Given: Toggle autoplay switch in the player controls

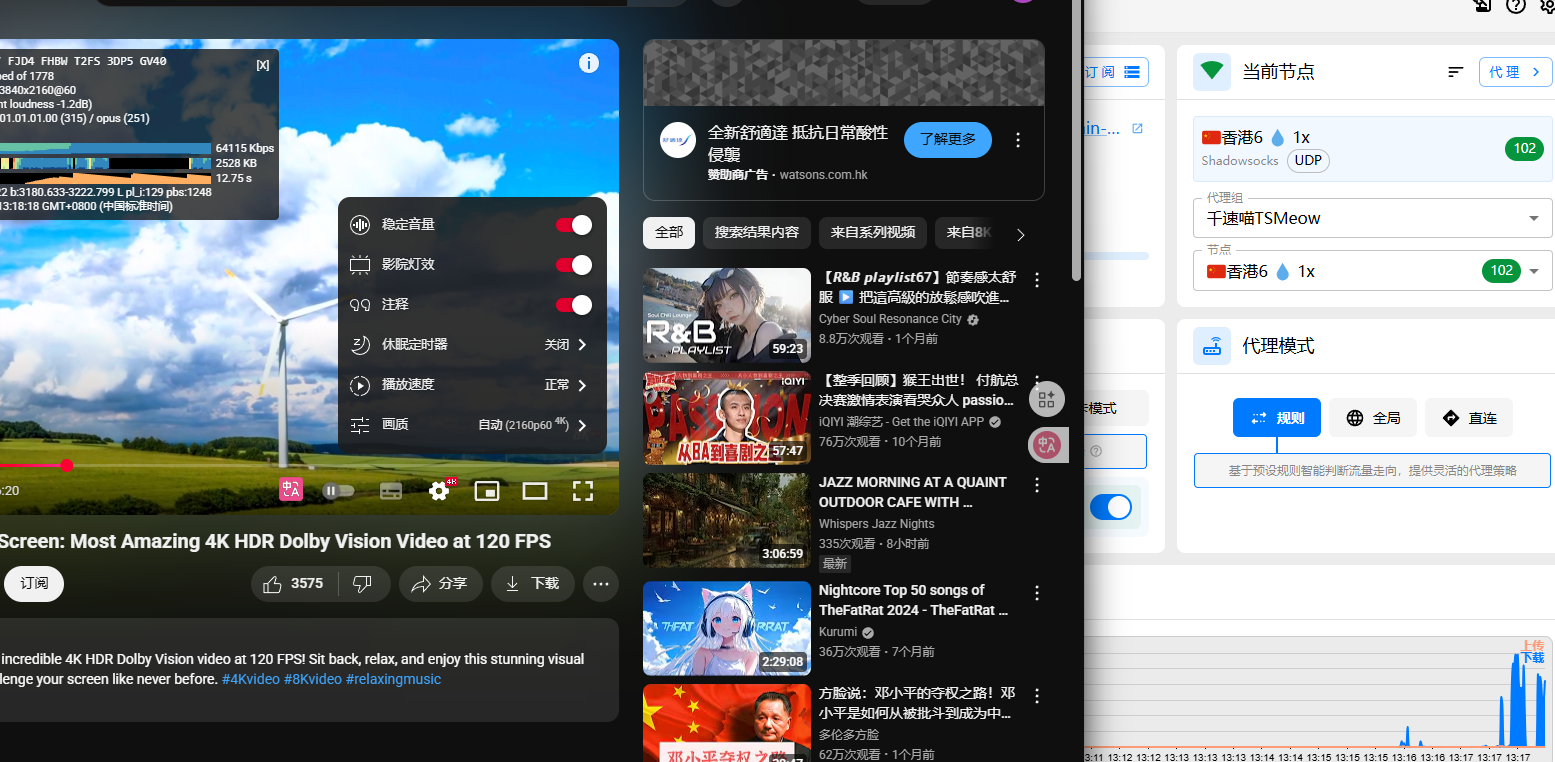Looking at the screenshot, I should pyautogui.click(x=339, y=491).
